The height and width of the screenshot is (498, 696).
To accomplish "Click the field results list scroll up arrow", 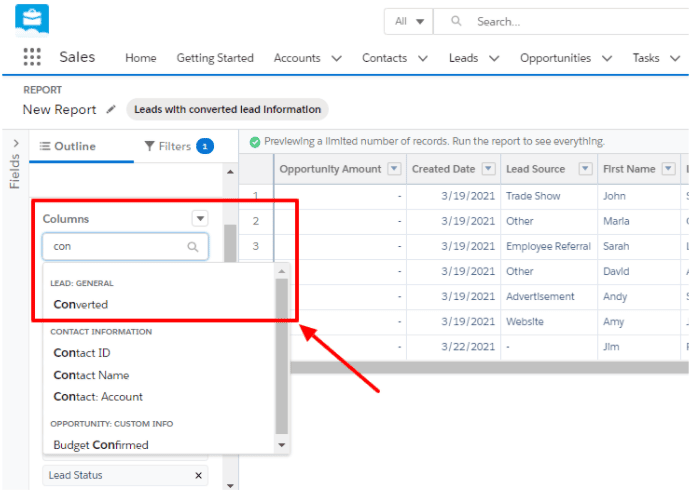I will point(281,271).
